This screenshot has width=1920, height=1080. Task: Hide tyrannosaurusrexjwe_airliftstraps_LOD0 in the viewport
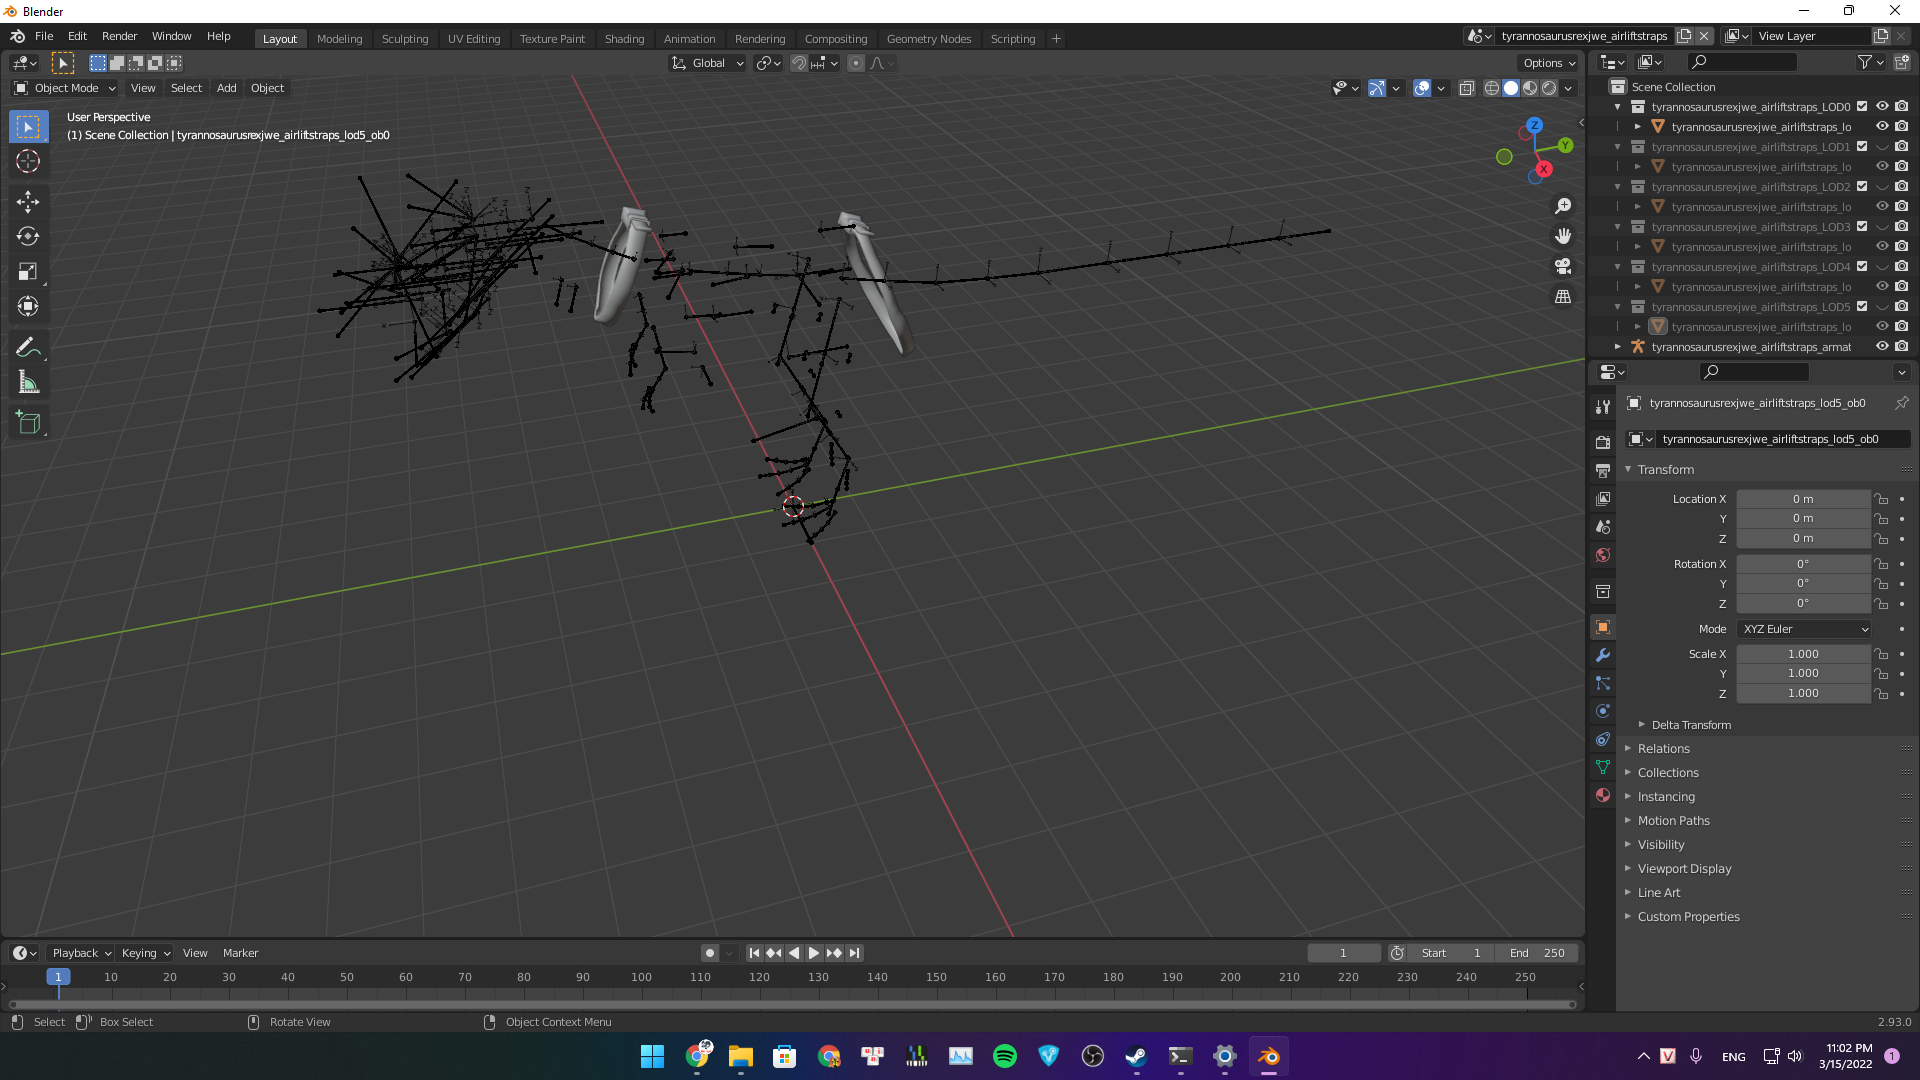pyautogui.click(x=1883, y=106)
